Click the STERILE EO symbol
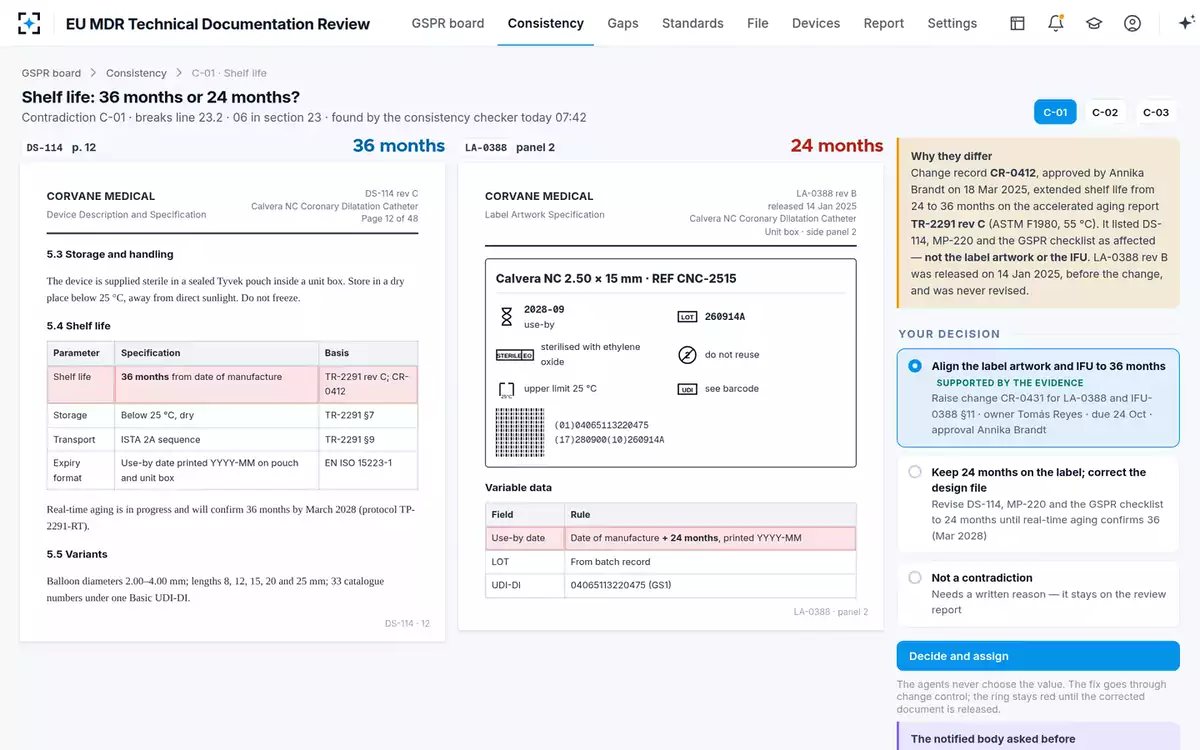The height and width of the screenshot is (750, 1200). click(x=514, y=354)
